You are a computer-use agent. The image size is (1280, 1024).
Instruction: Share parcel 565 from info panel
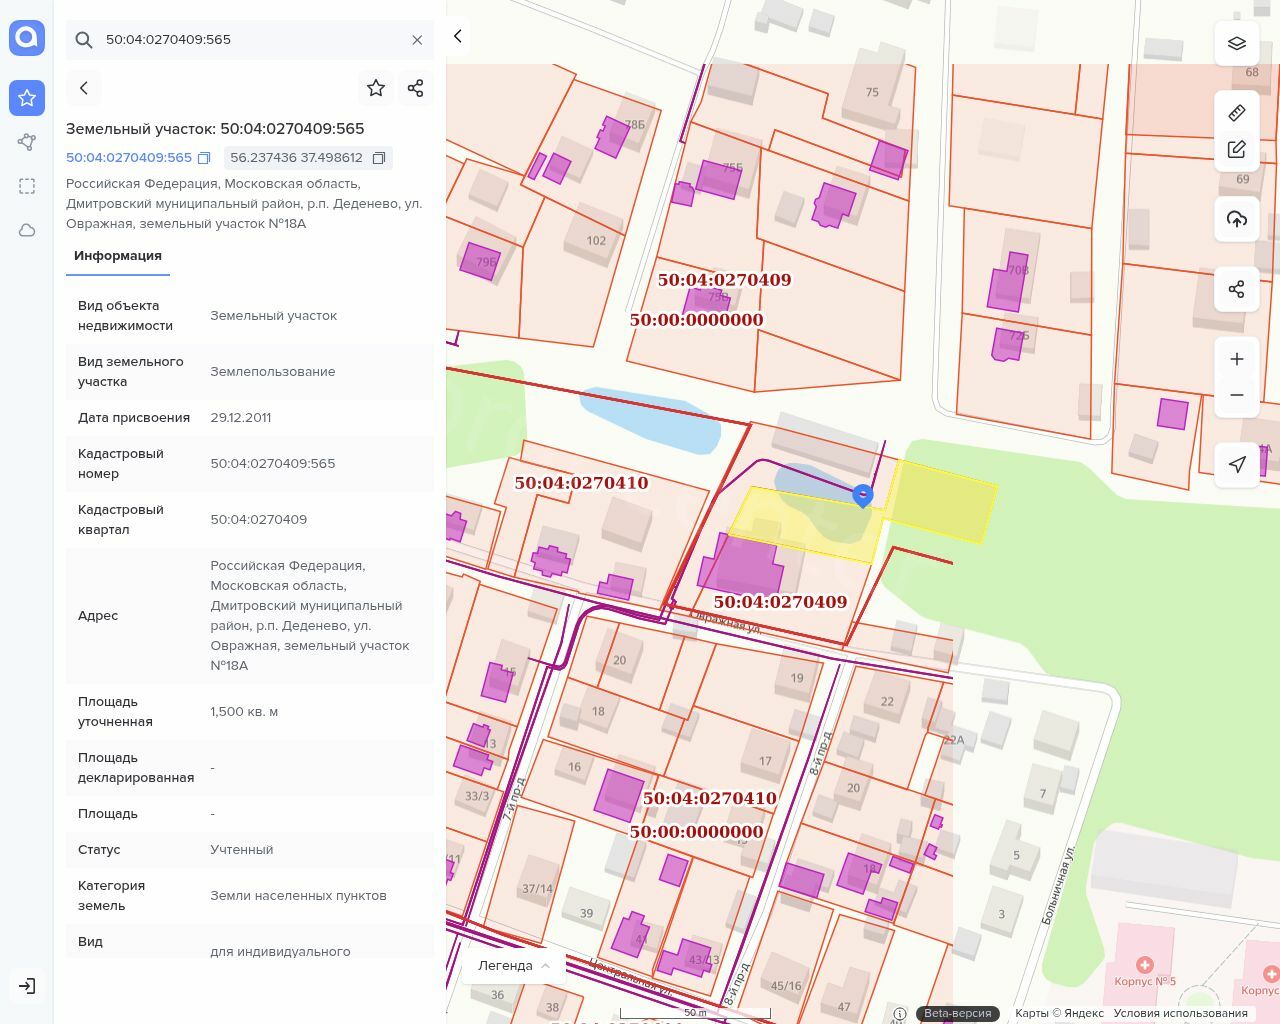(416, 88)
